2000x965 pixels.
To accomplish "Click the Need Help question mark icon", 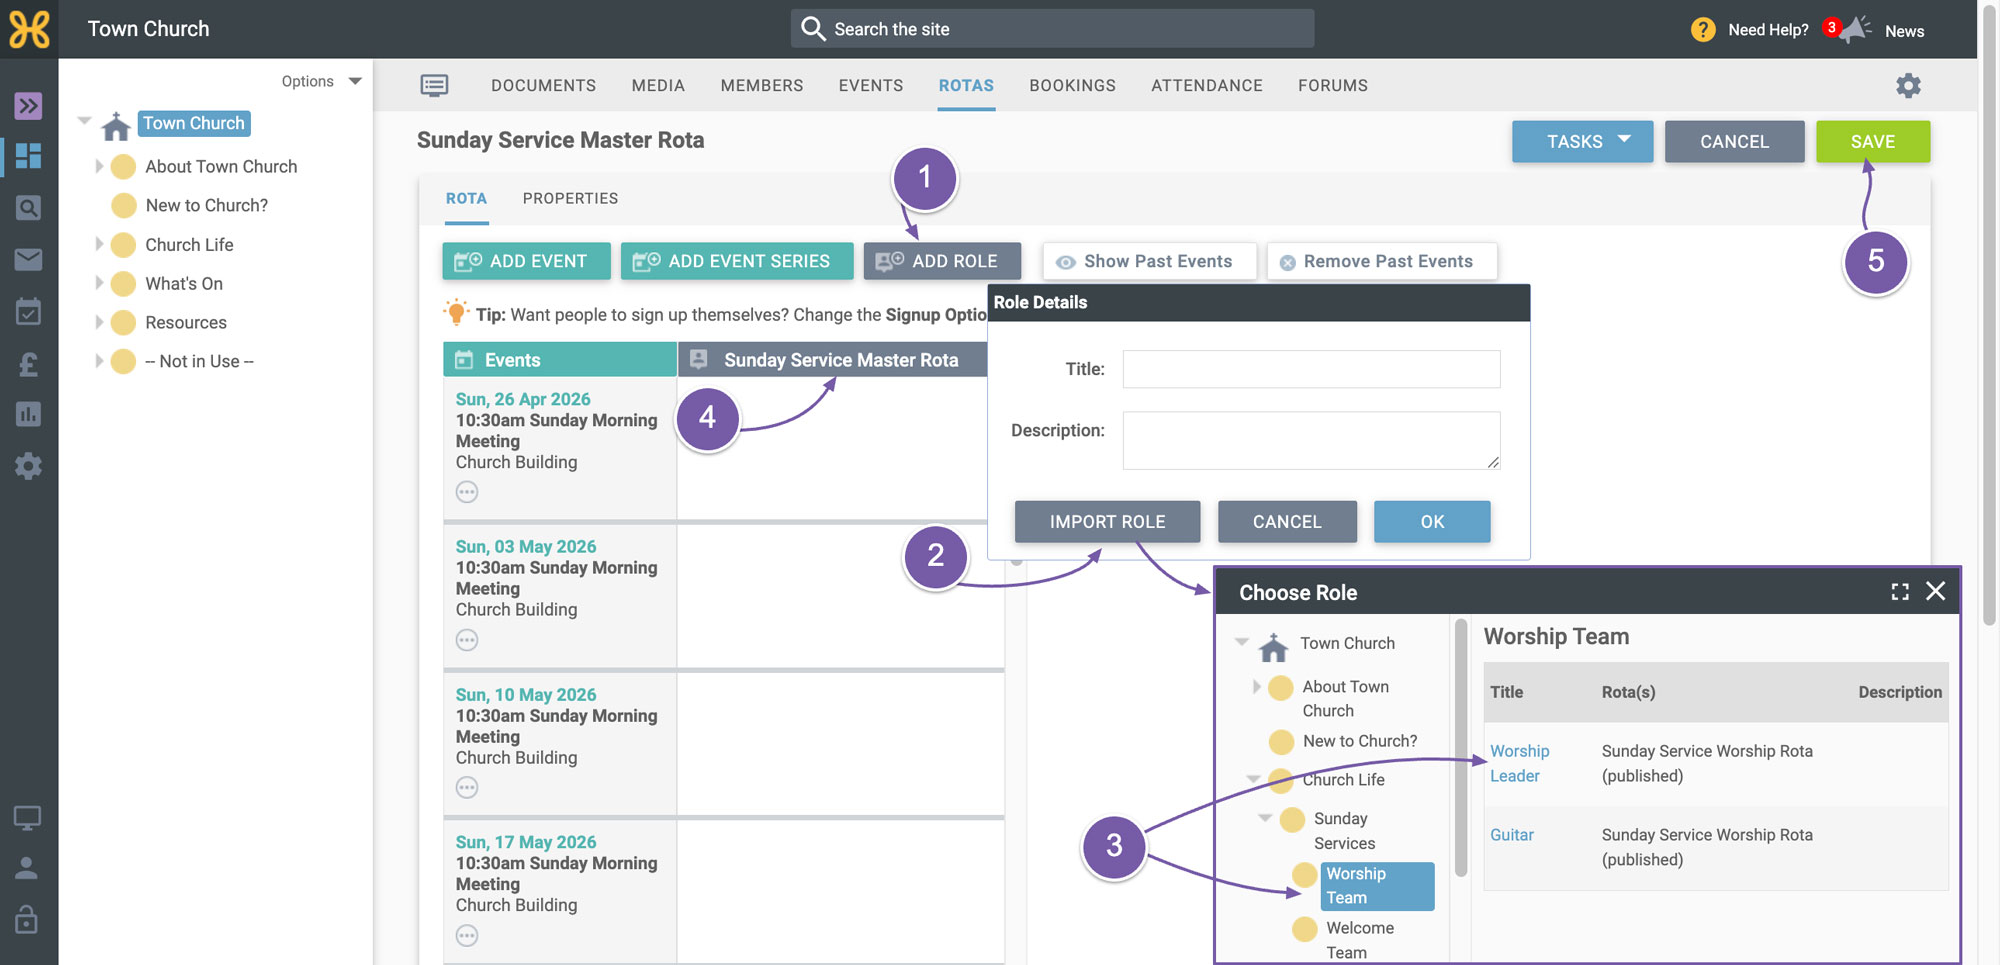I will point(1703,30).
